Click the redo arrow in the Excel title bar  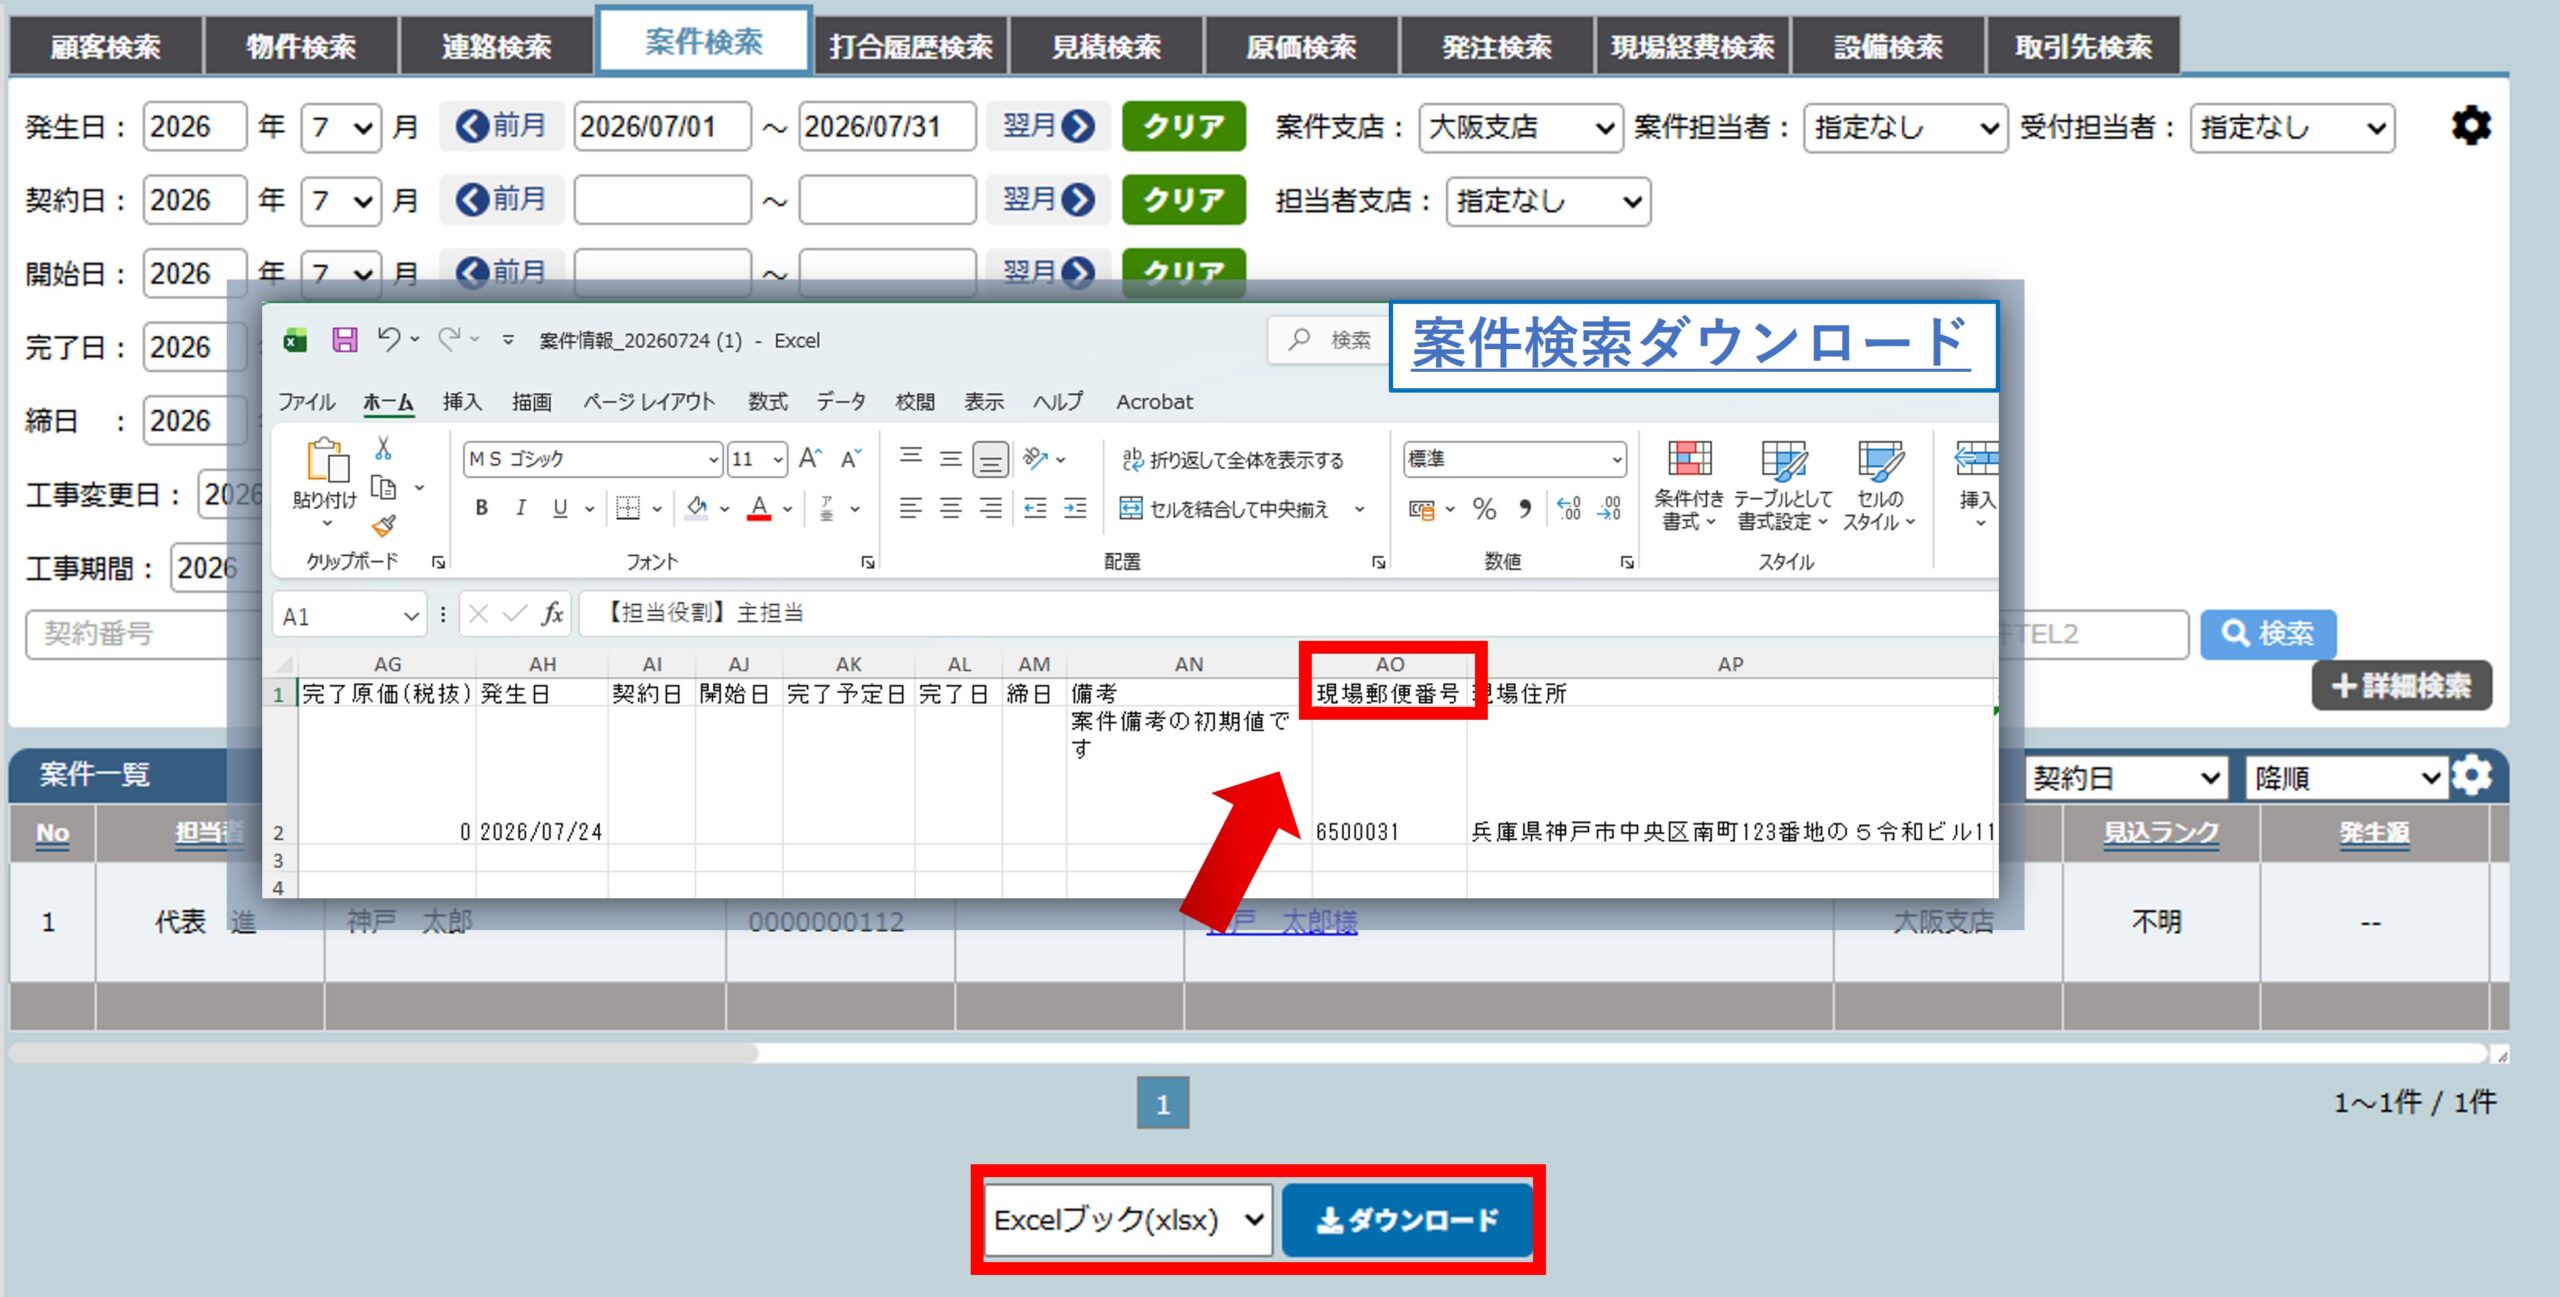click(x=449, y=339)
